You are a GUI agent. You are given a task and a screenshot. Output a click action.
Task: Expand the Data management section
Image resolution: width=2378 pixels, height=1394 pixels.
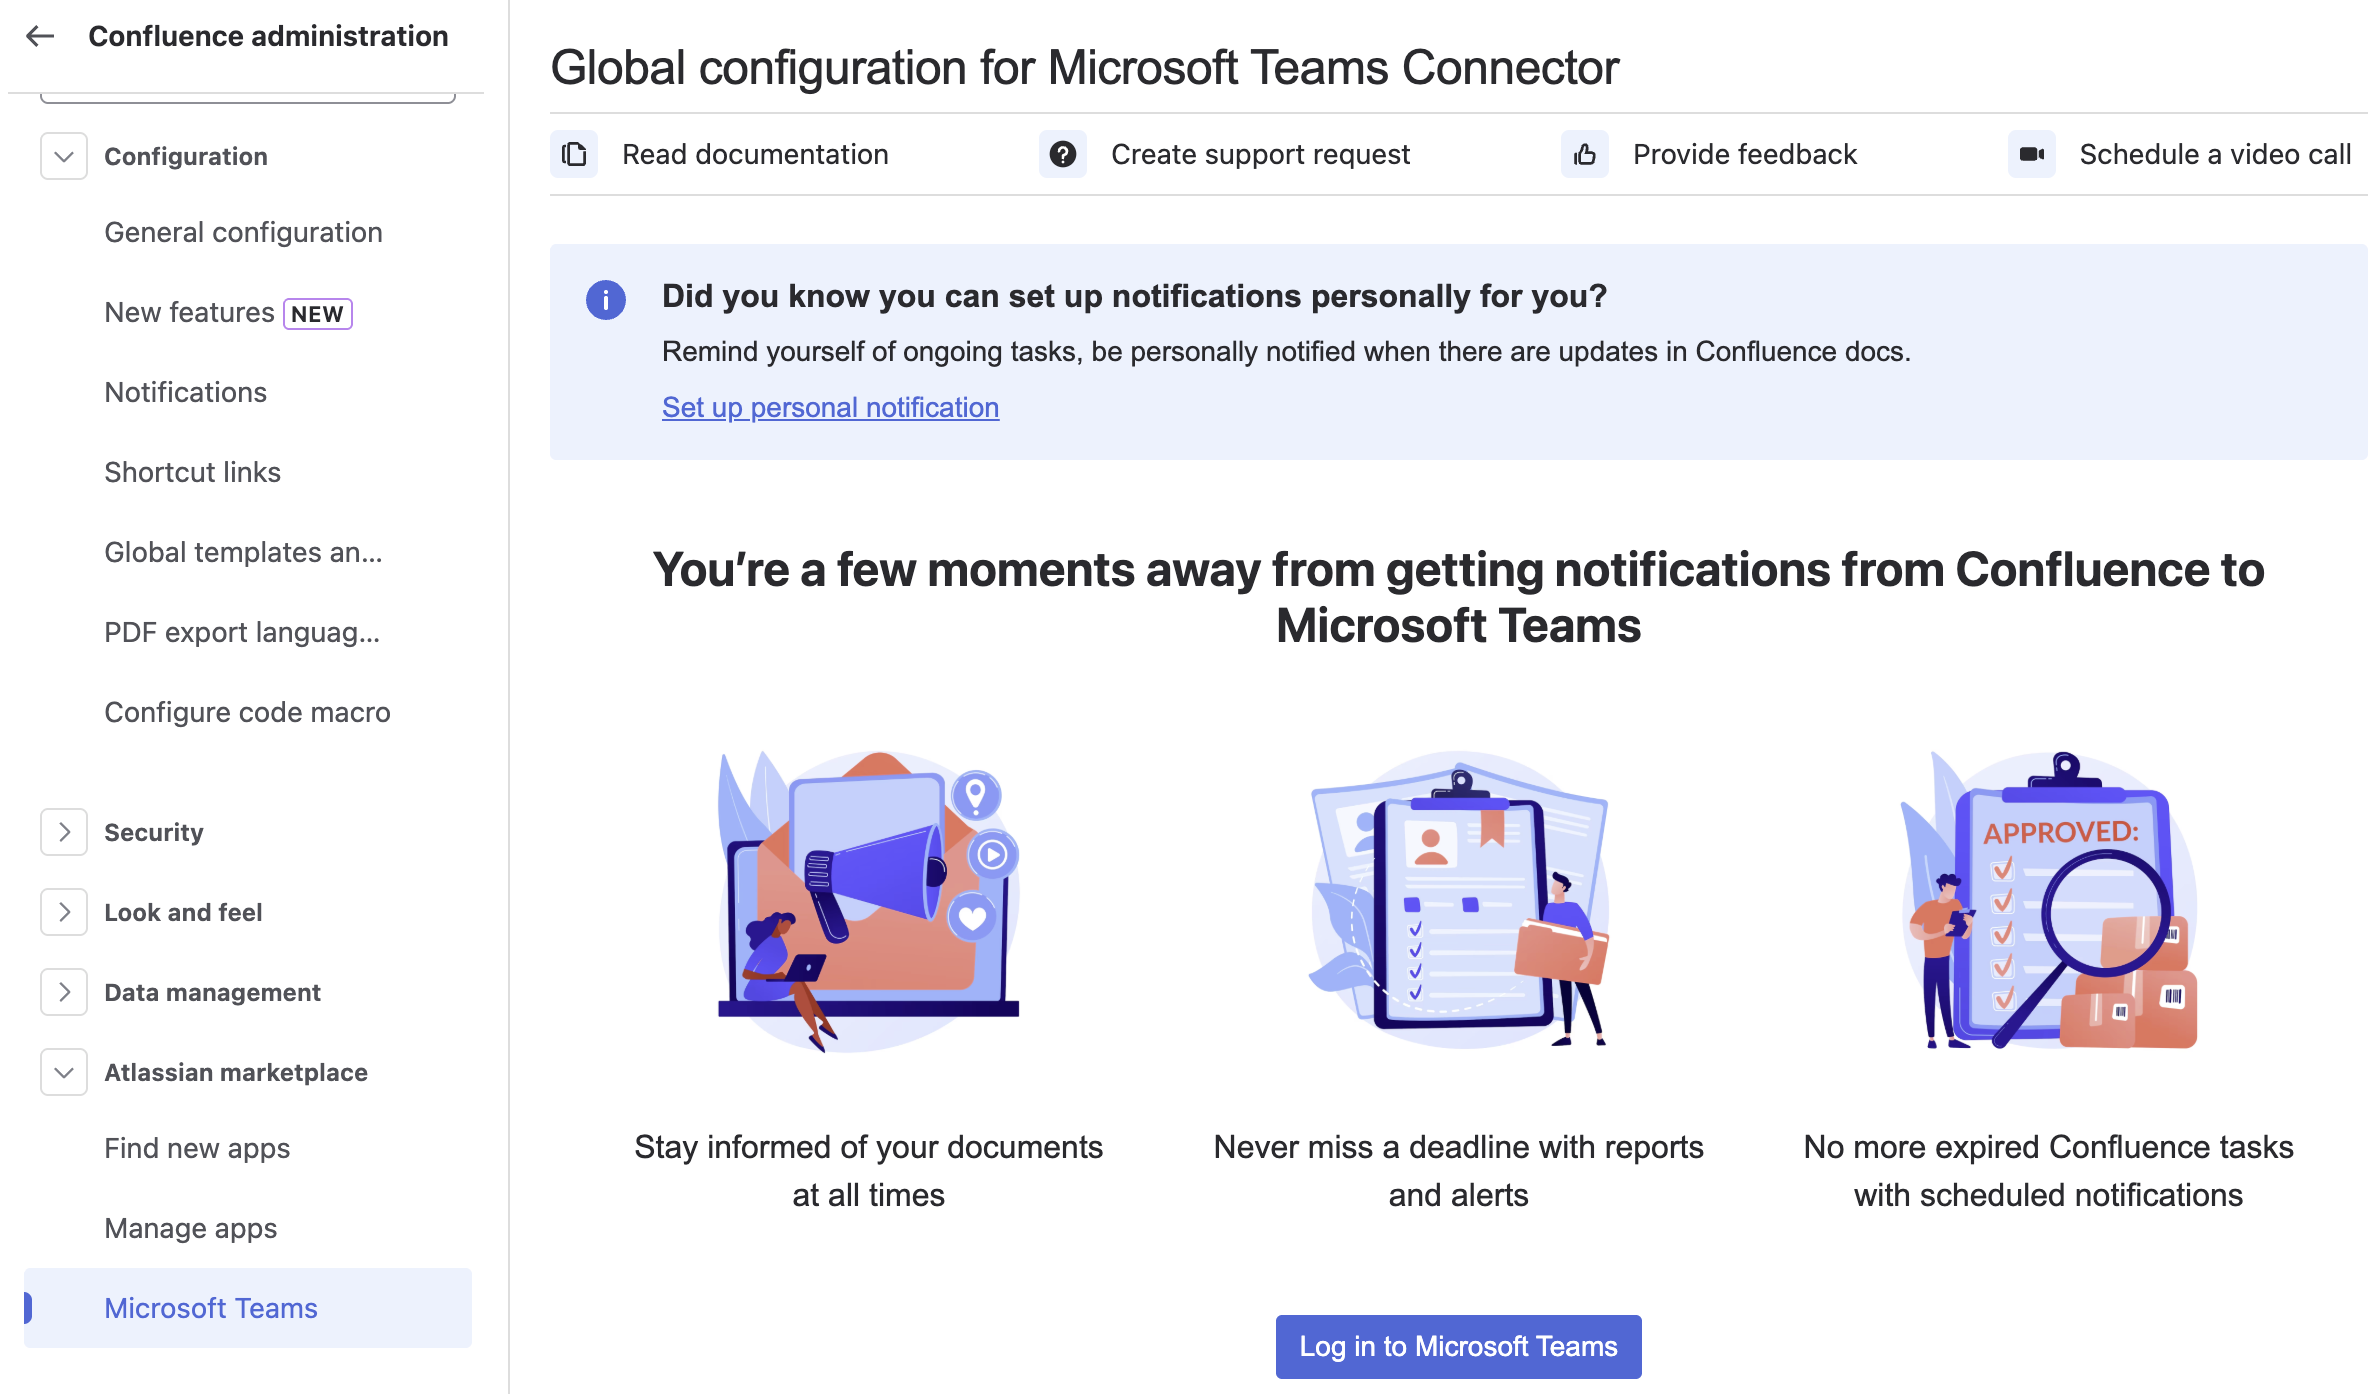point(64,992)
